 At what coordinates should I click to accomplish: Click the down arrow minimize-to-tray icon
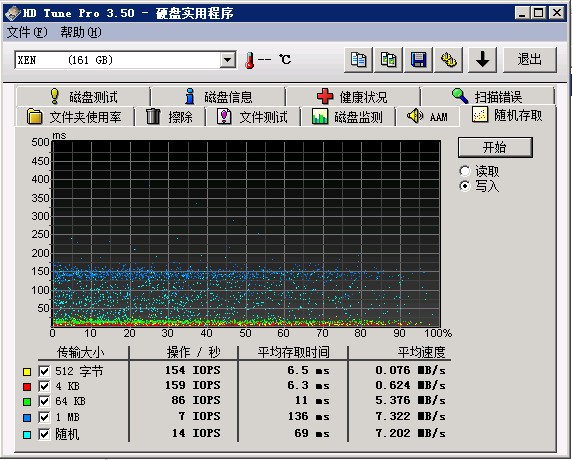click(x=482, y=59)
